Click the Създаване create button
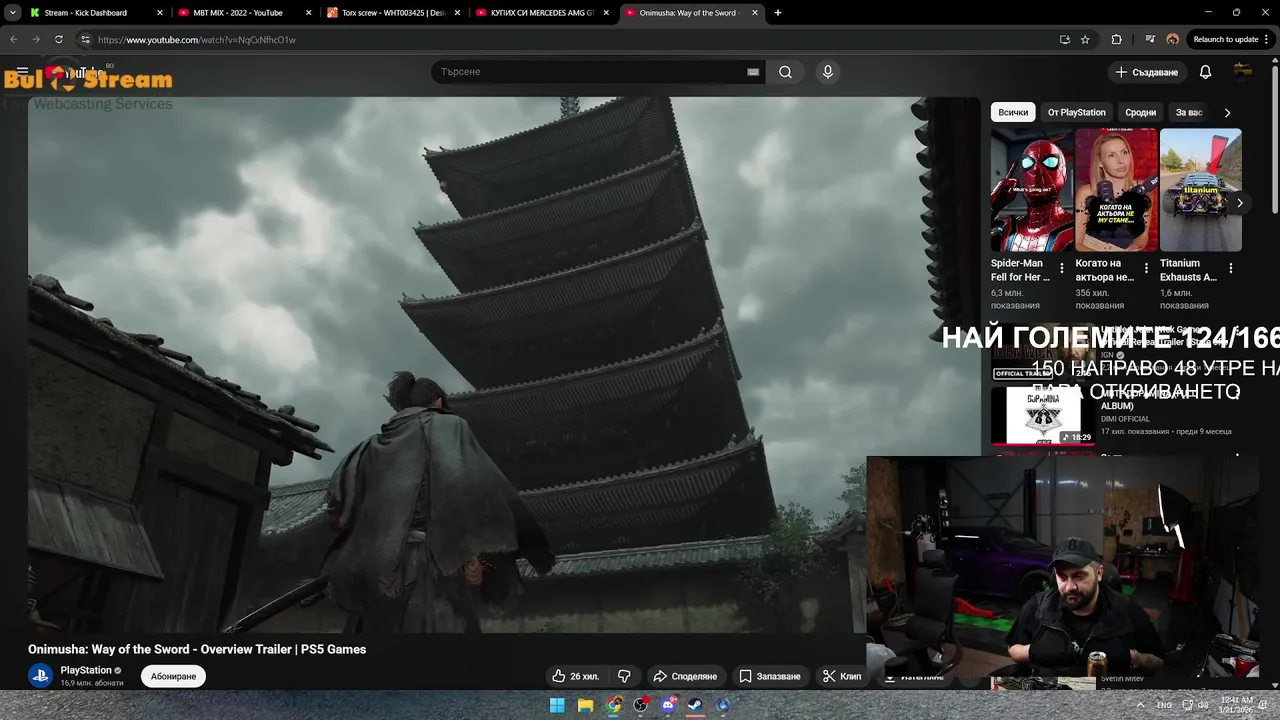Screen dimensions: 1280x720 (x=1147, y=72)
